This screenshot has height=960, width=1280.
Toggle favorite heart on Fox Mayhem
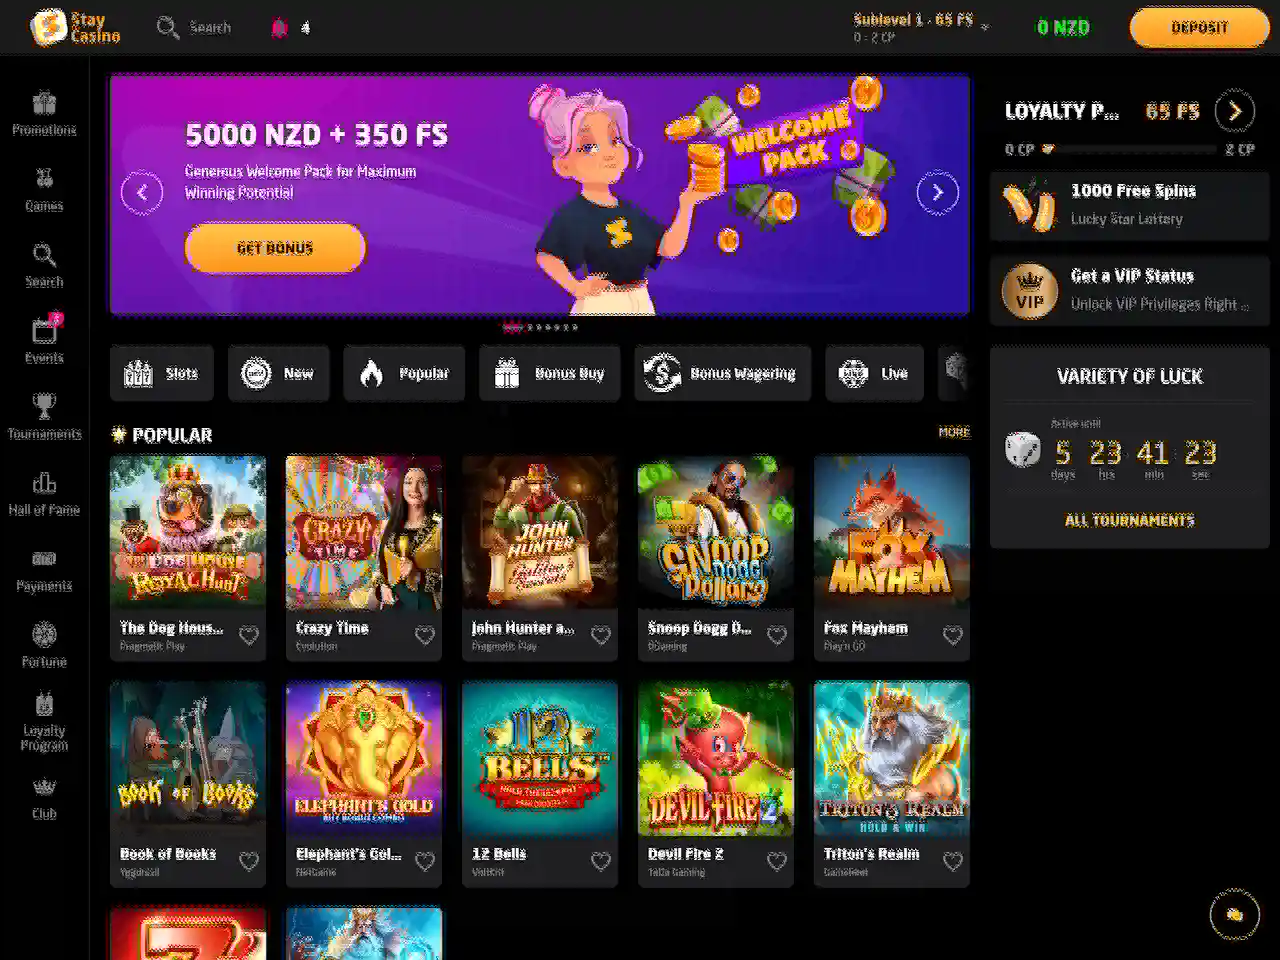click(x=953, y=635)
